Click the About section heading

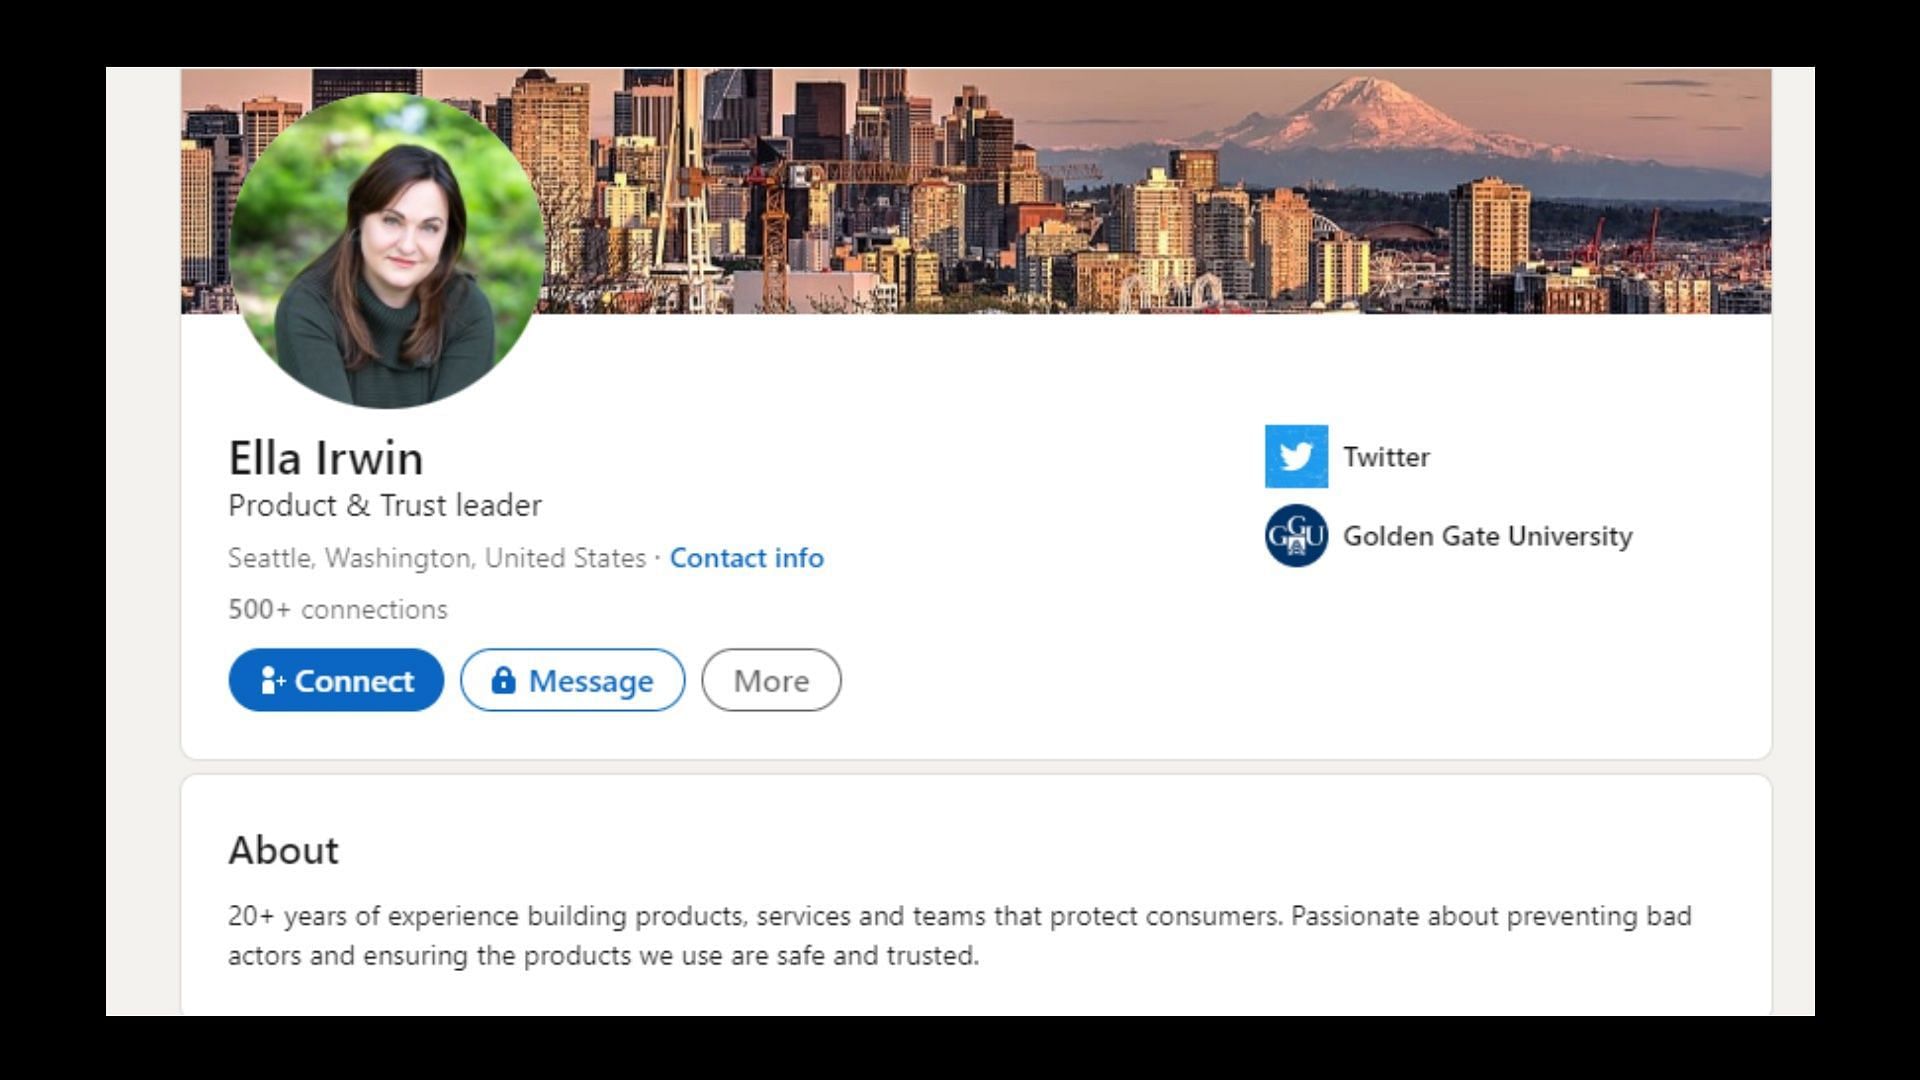283,850
